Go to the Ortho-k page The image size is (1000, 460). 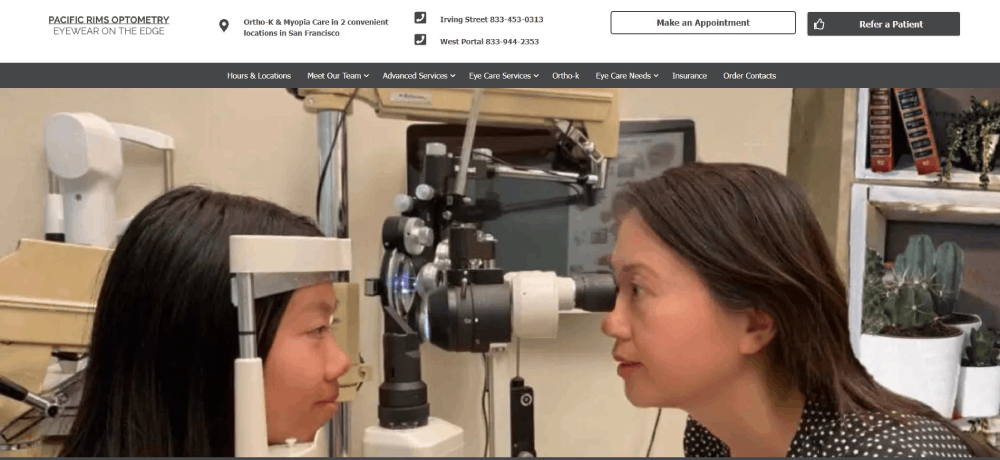[566, 76]
